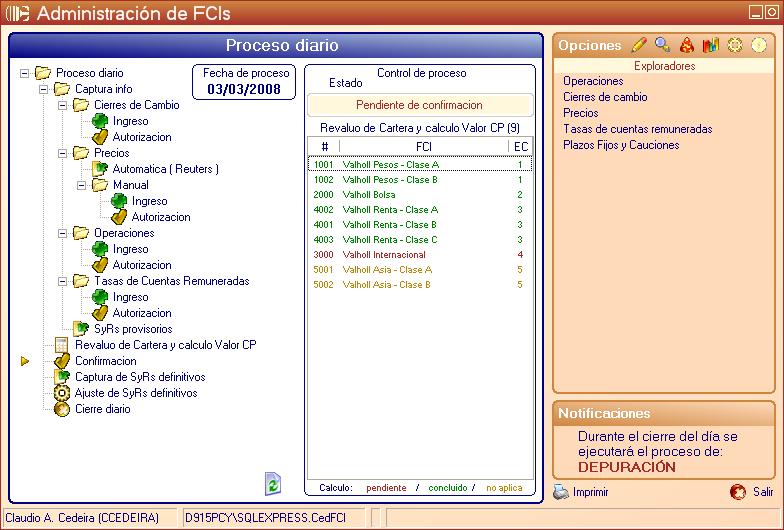The width and height of the screenshot is (784, 530).
Task: Click the Automatica (Reuters) icon
Action: pyautogui.click(x=100, y=169)
